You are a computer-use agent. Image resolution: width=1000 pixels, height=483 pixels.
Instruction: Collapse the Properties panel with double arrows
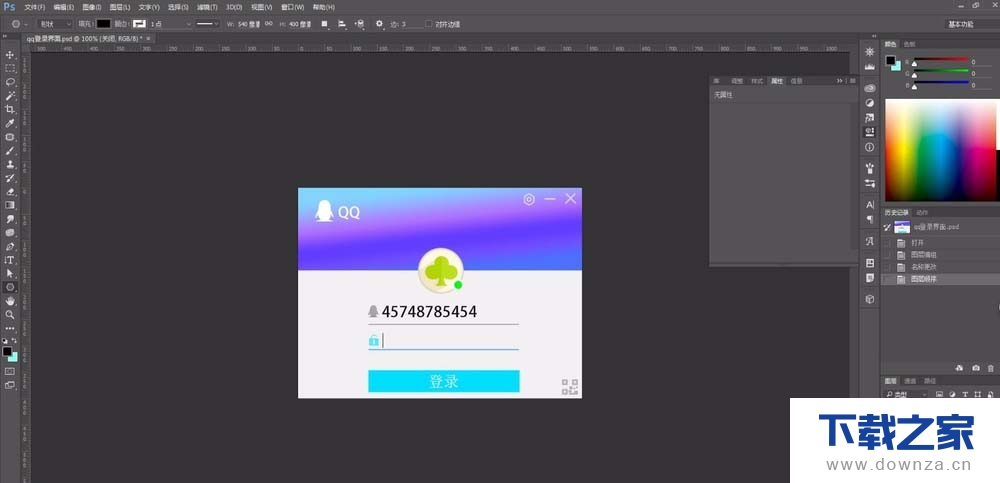(841, 81)
